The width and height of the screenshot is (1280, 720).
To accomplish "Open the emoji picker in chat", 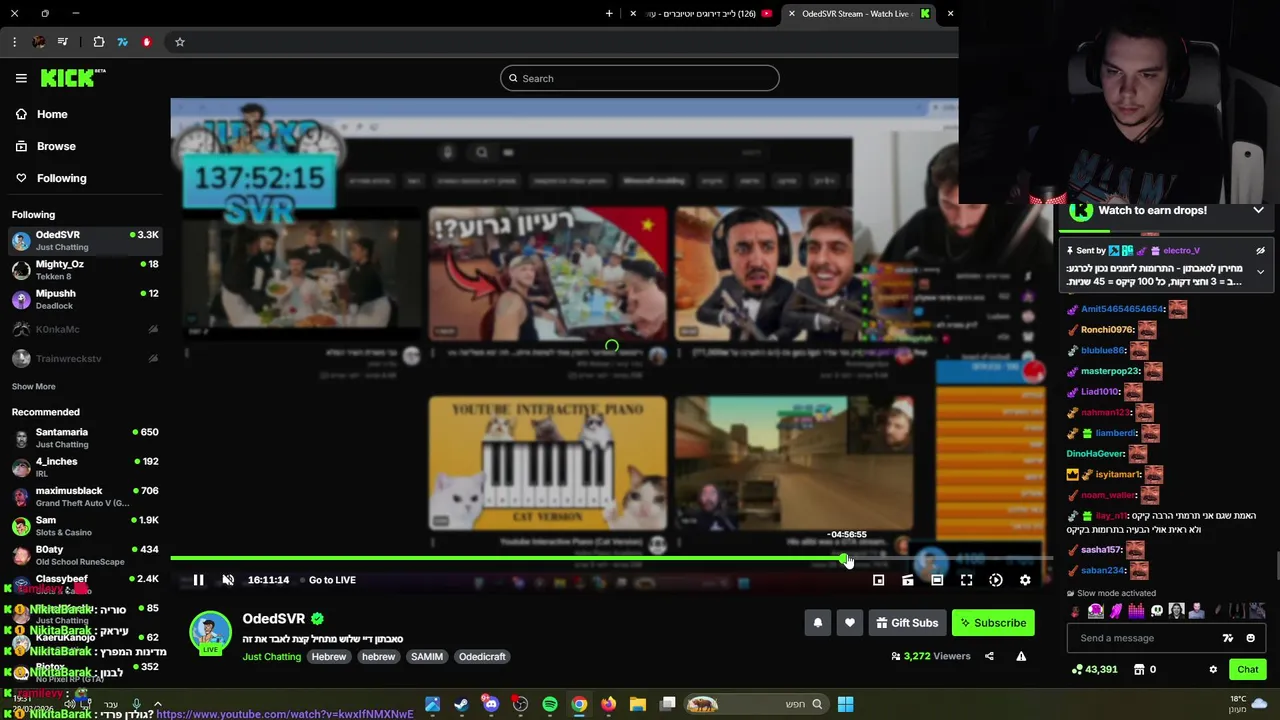I will (1250, 638).
